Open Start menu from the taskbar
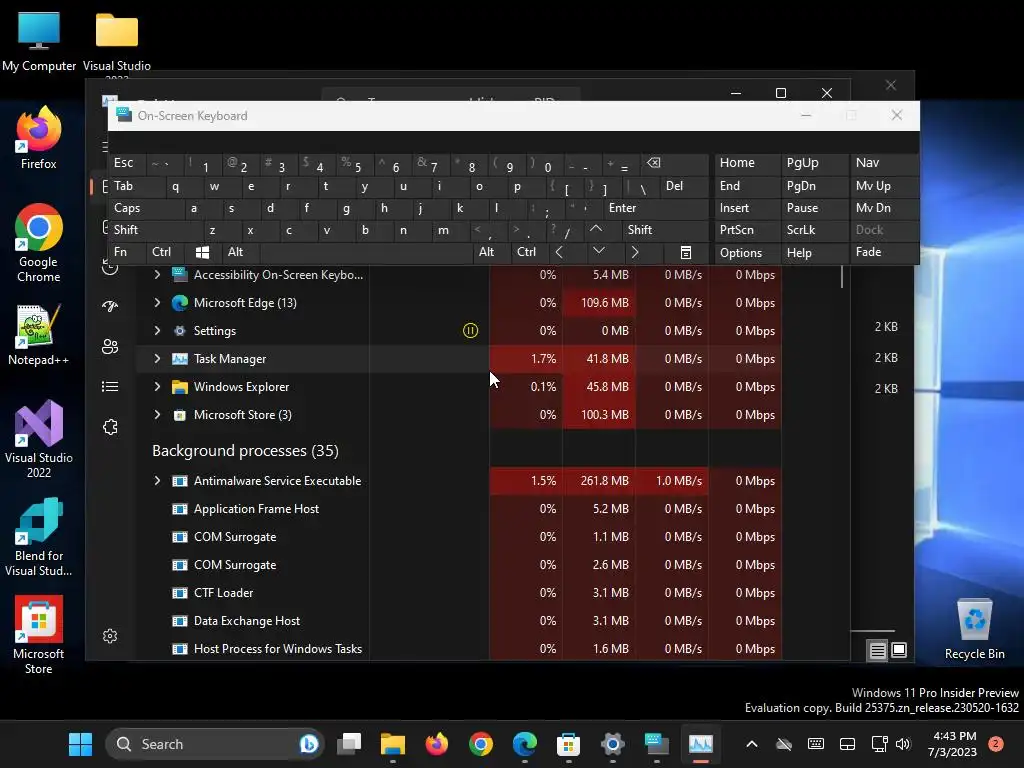This screenshot has height=768, width=1024. coord(80,744)
